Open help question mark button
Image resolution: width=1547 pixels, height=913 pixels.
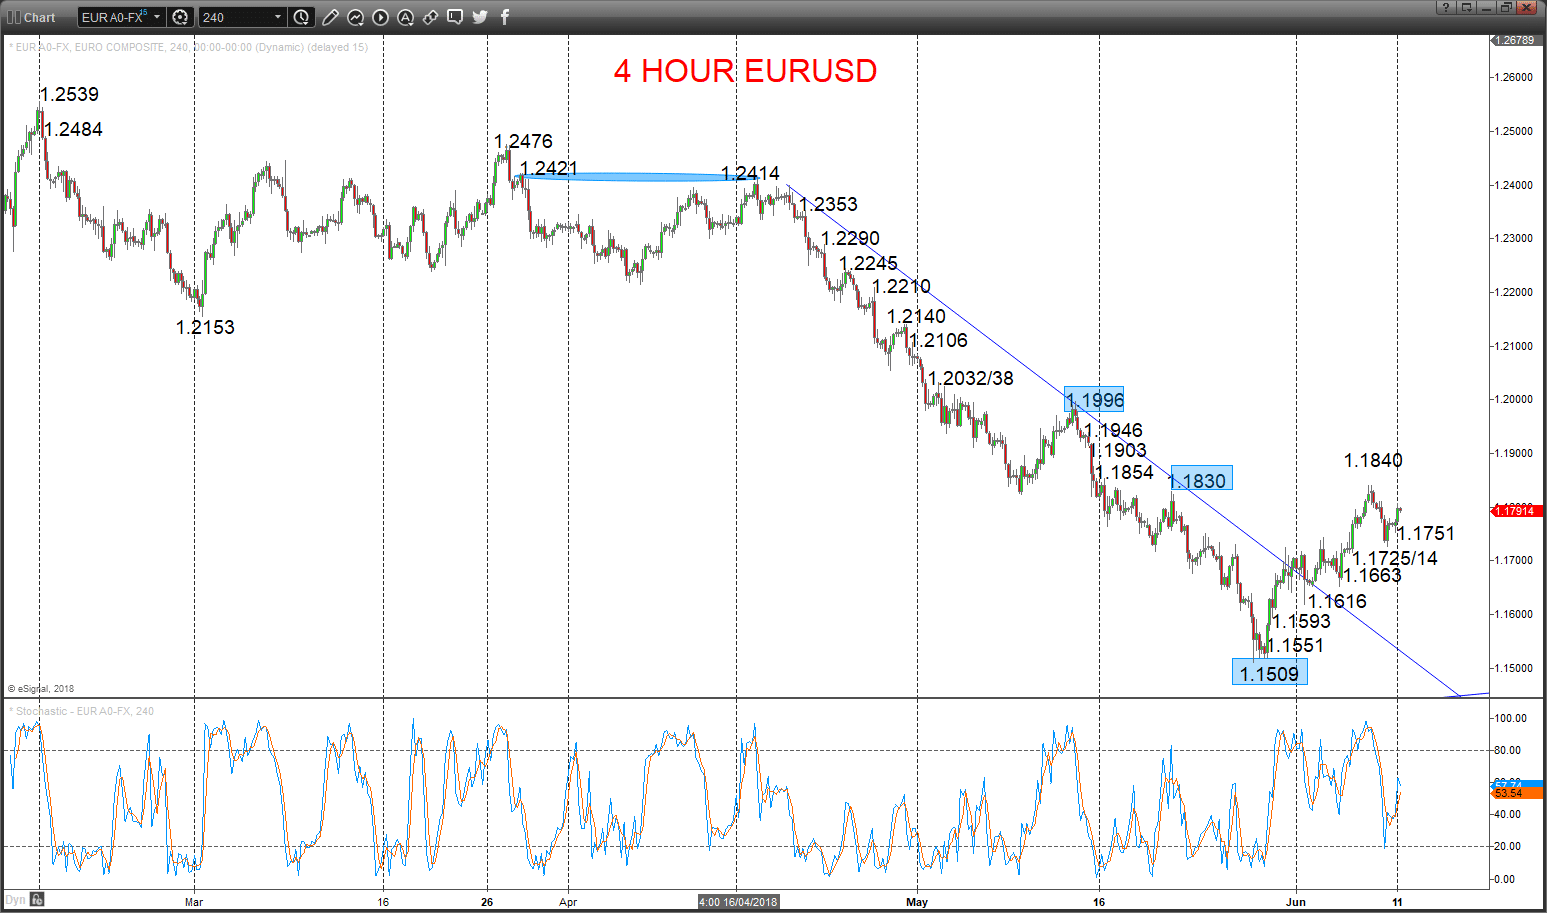[1446, 7]
